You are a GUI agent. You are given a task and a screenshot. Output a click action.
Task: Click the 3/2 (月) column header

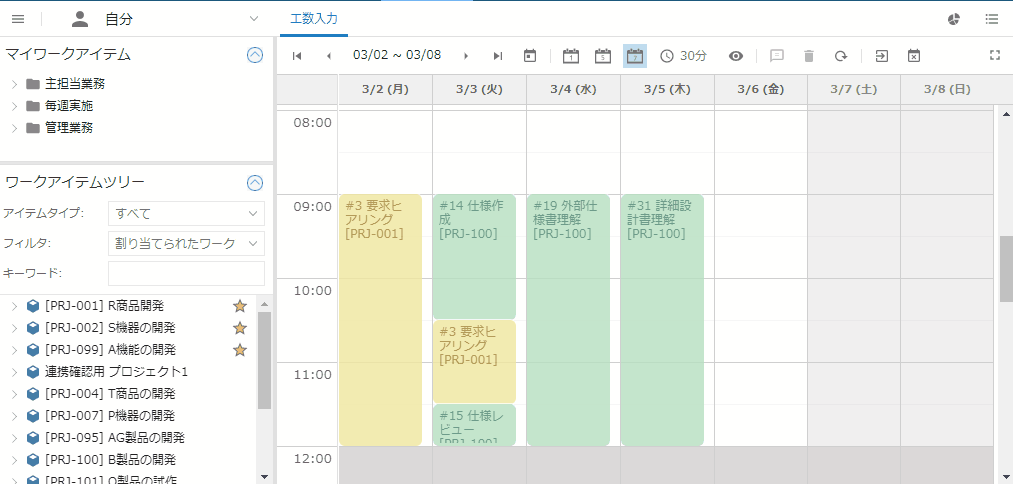tap(386, 89)
